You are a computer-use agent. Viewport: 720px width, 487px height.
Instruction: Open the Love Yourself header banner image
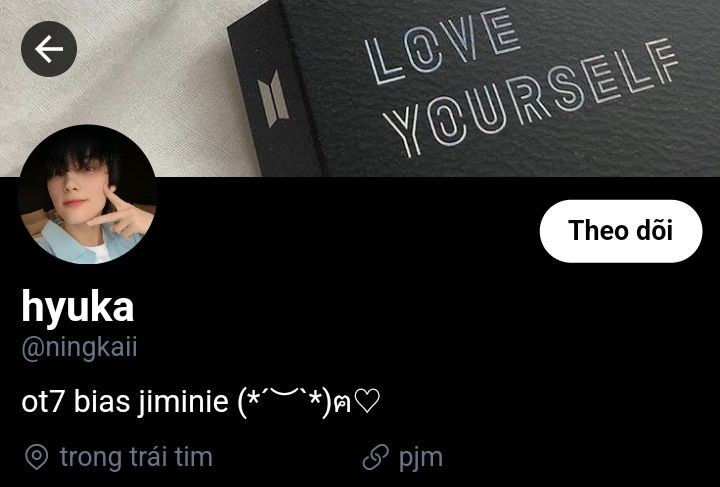point(360,88)
